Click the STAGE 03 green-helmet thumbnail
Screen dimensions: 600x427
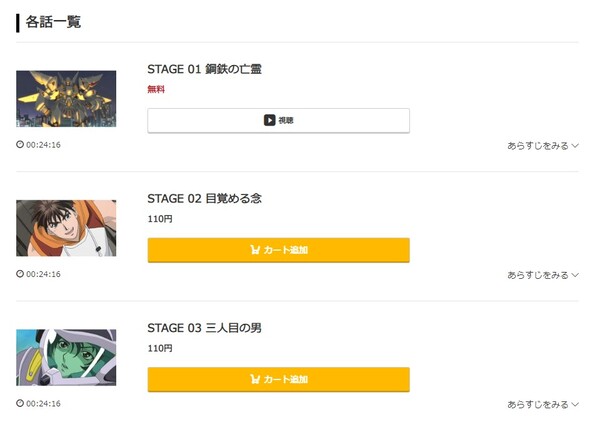click(x=66, y=358)
